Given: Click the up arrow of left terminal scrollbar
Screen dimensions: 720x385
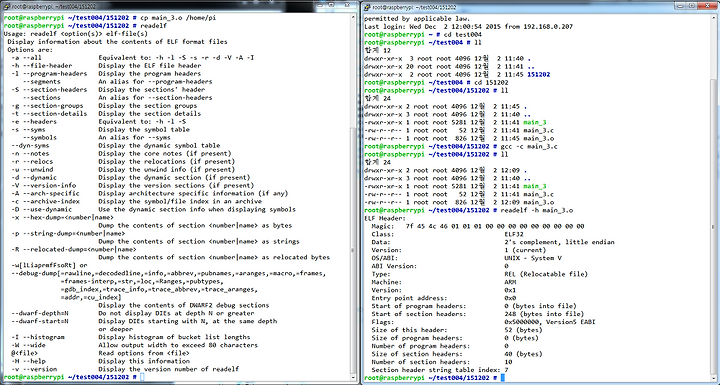Looking at the screenshot, I should coord(353,17).
